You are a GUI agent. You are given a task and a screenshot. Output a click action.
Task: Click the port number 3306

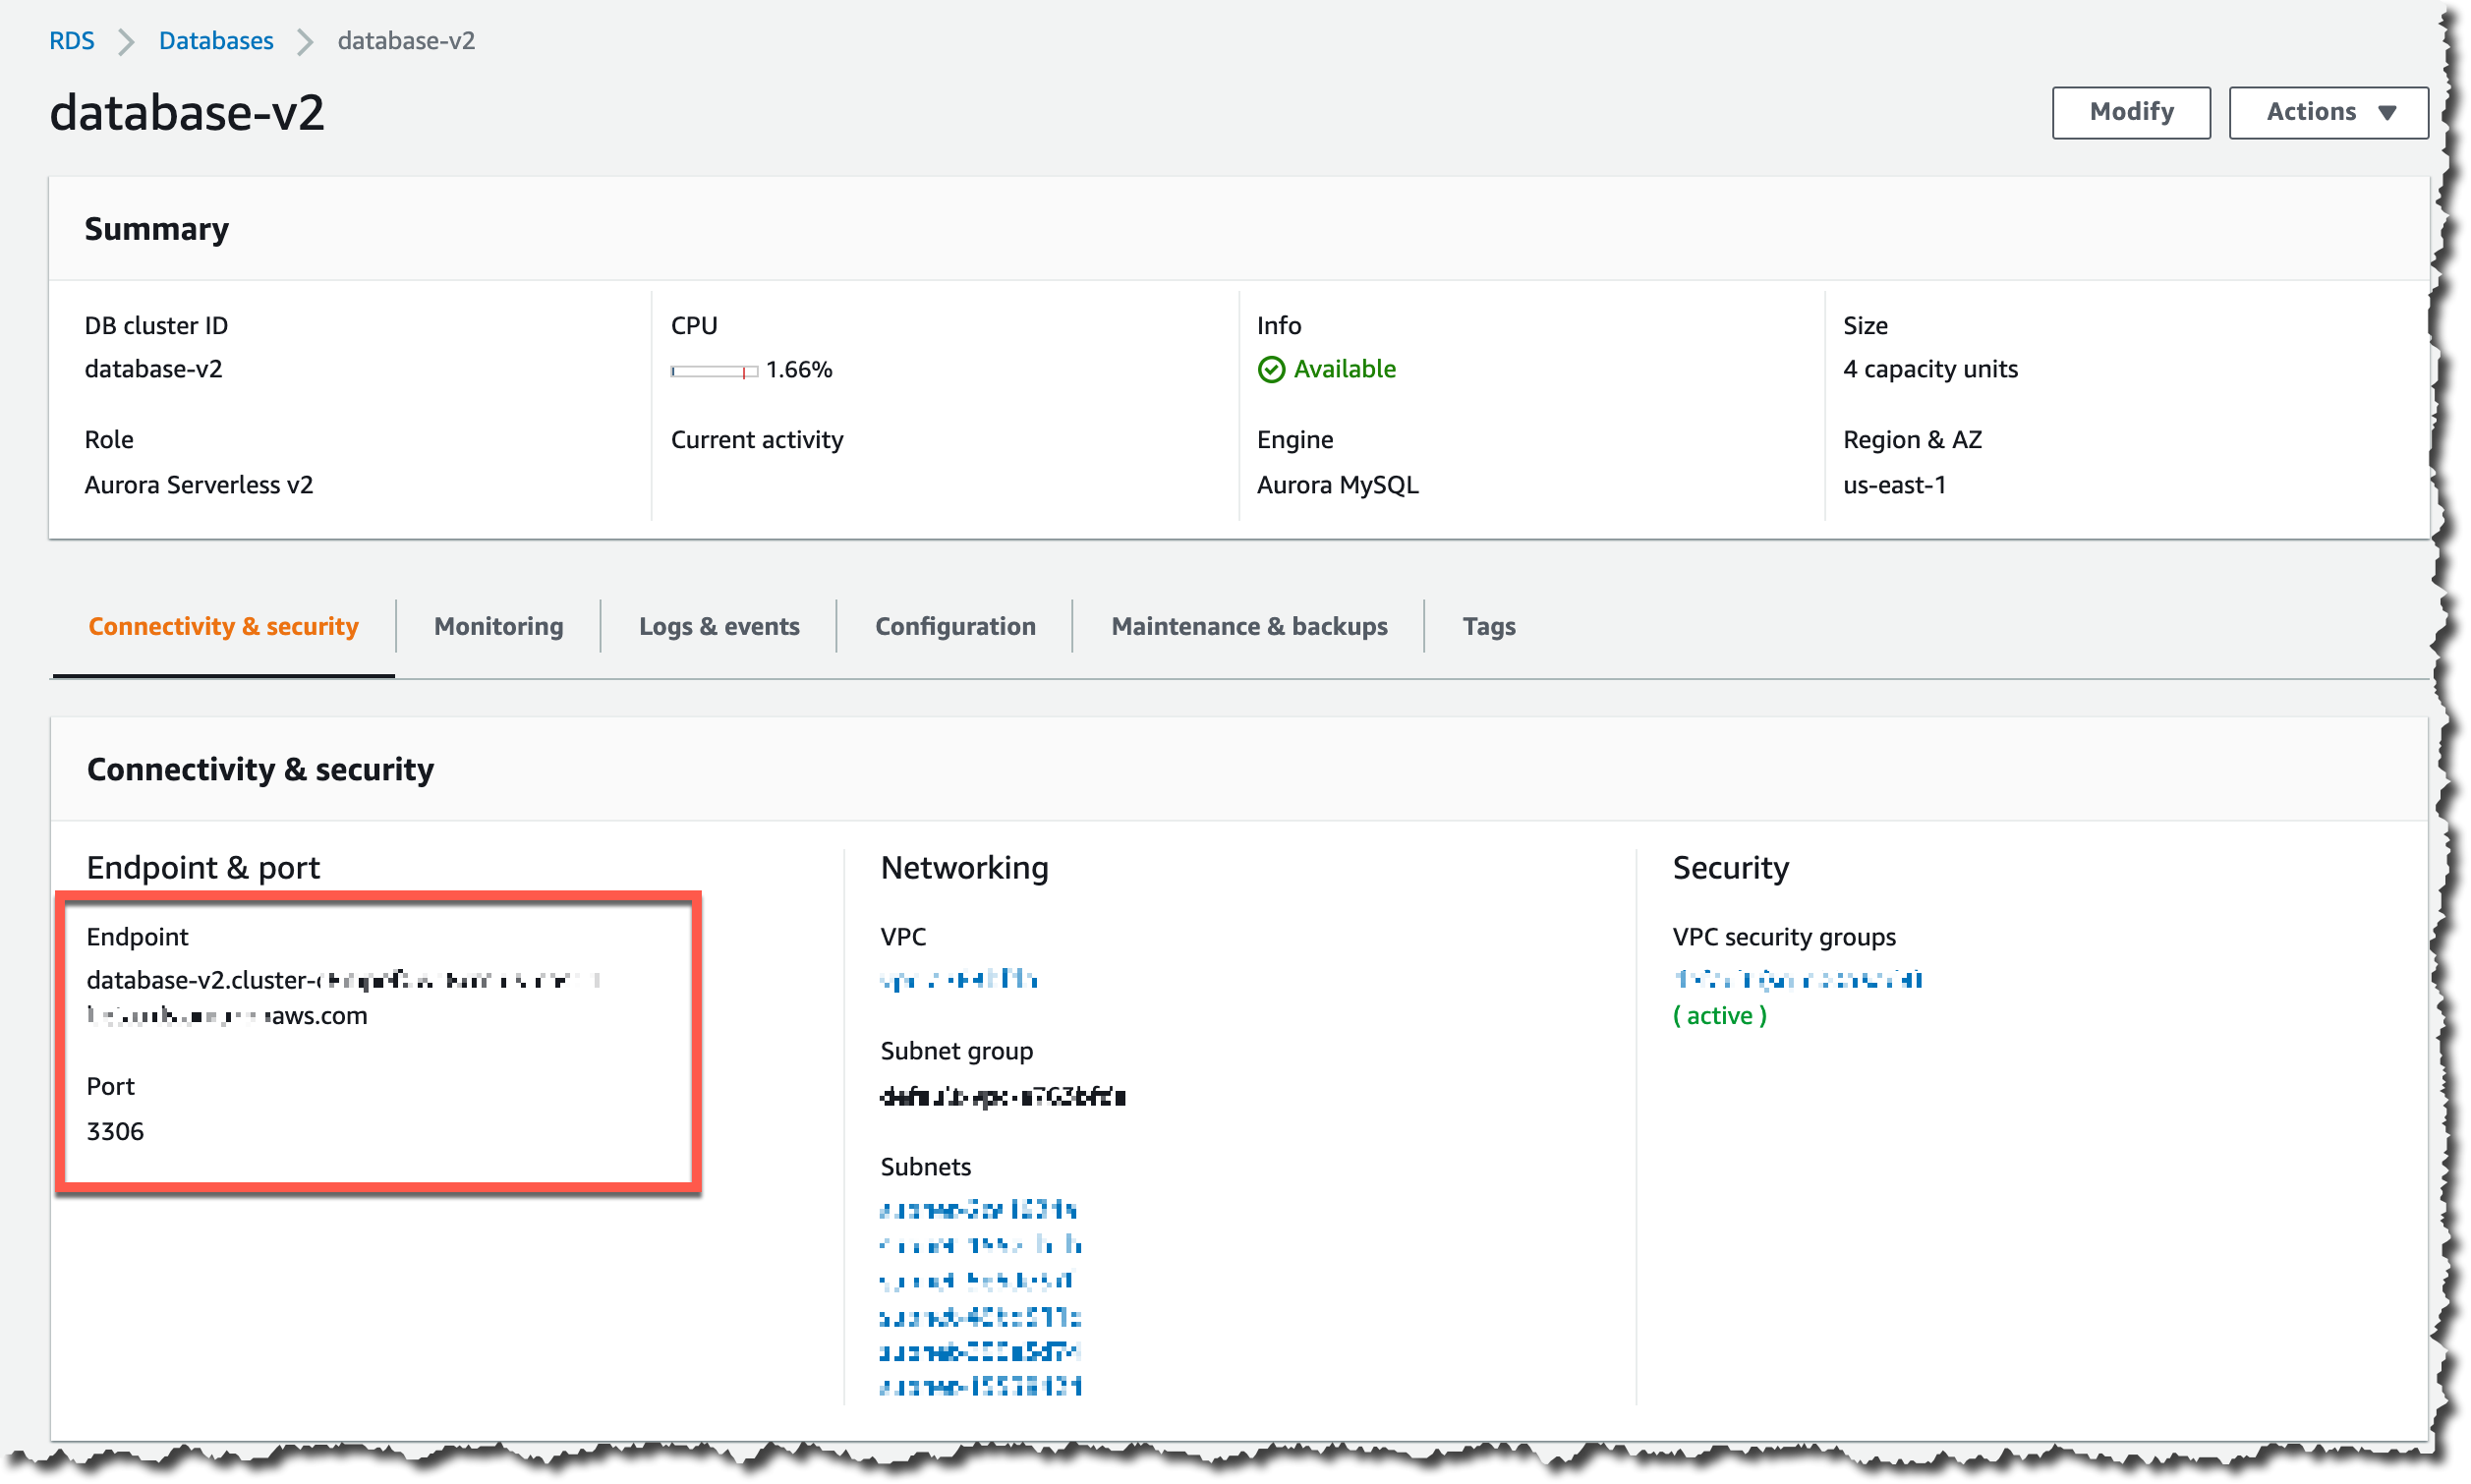115,1131
